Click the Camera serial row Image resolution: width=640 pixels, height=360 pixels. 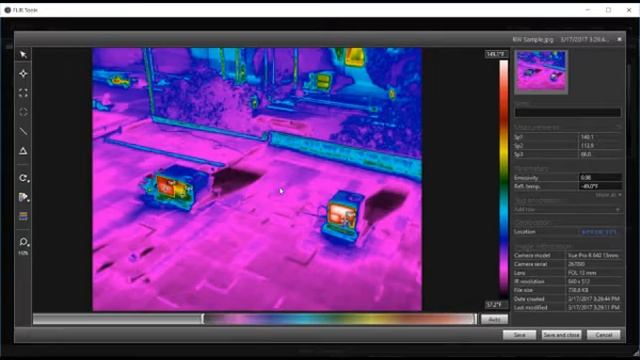click(568, 264)
